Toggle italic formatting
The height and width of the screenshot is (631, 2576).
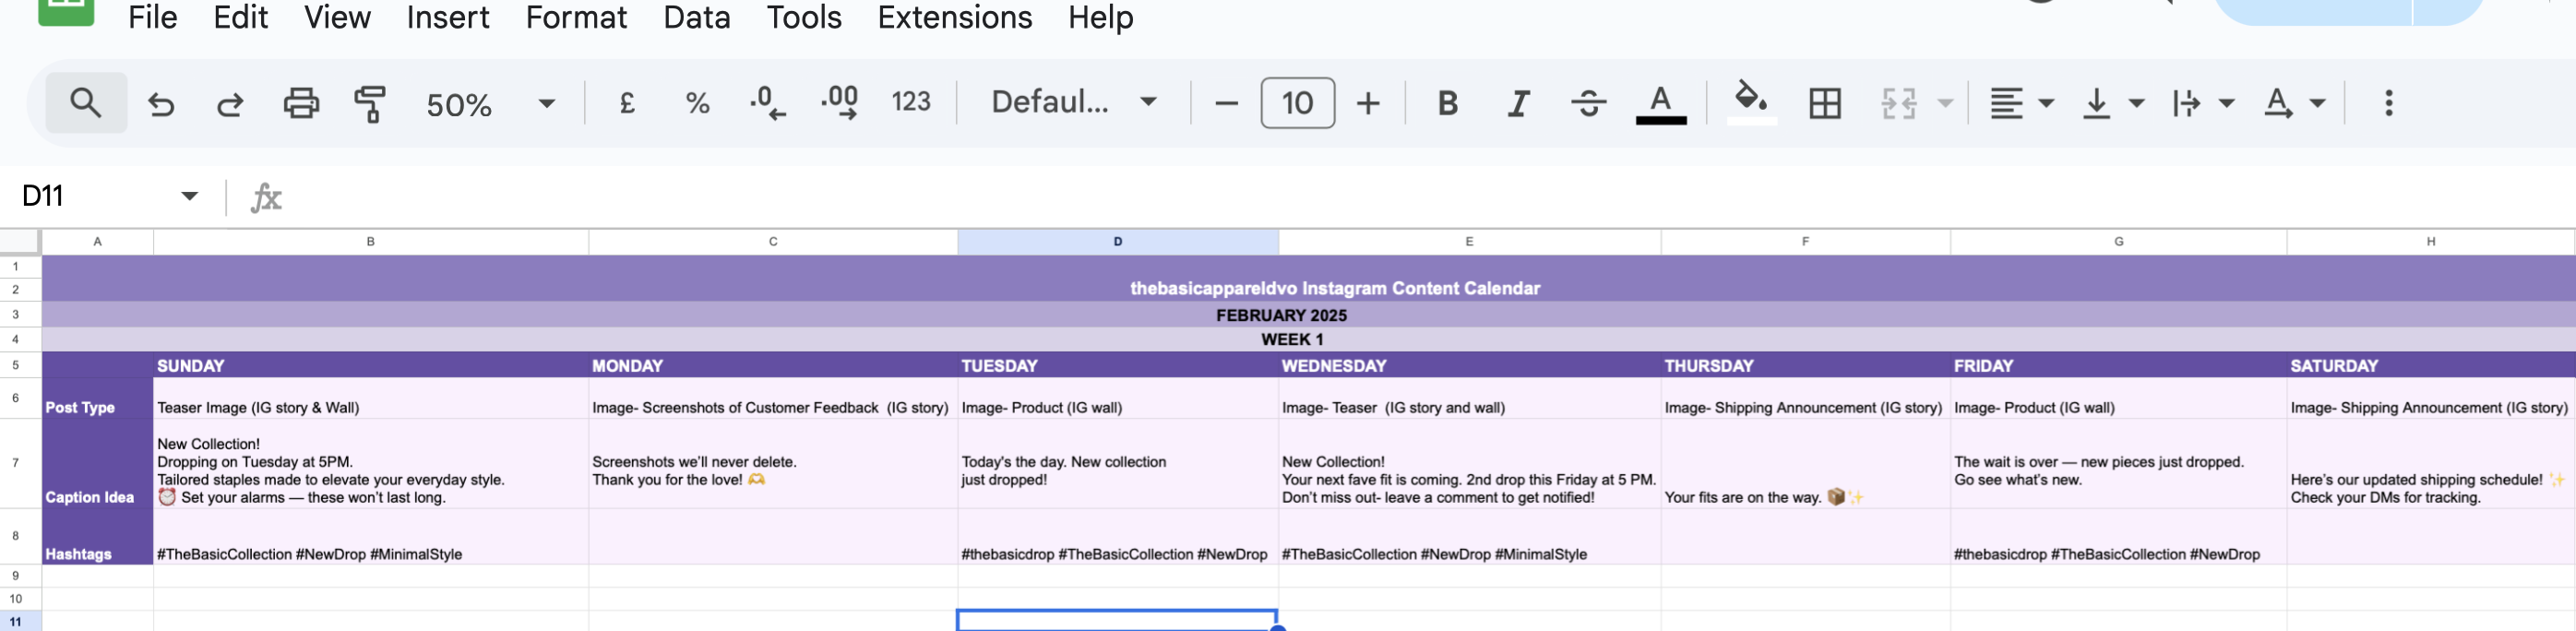[x=1518, y=103]
